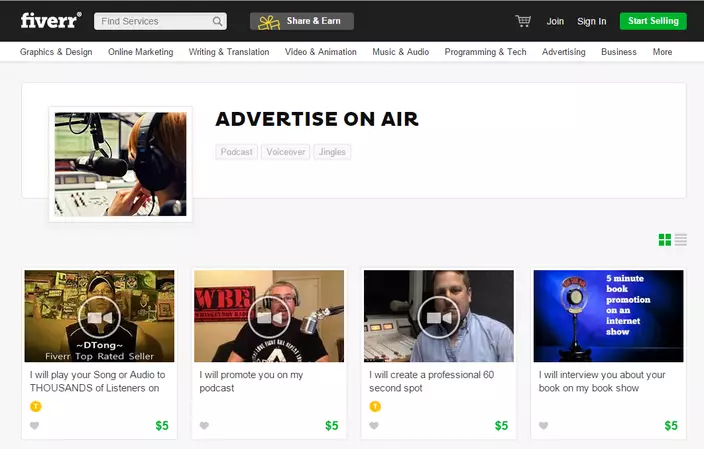Expand the More categories menu
Image resolution: width=704 pixels, height=449 pixels.
[662, 52]
